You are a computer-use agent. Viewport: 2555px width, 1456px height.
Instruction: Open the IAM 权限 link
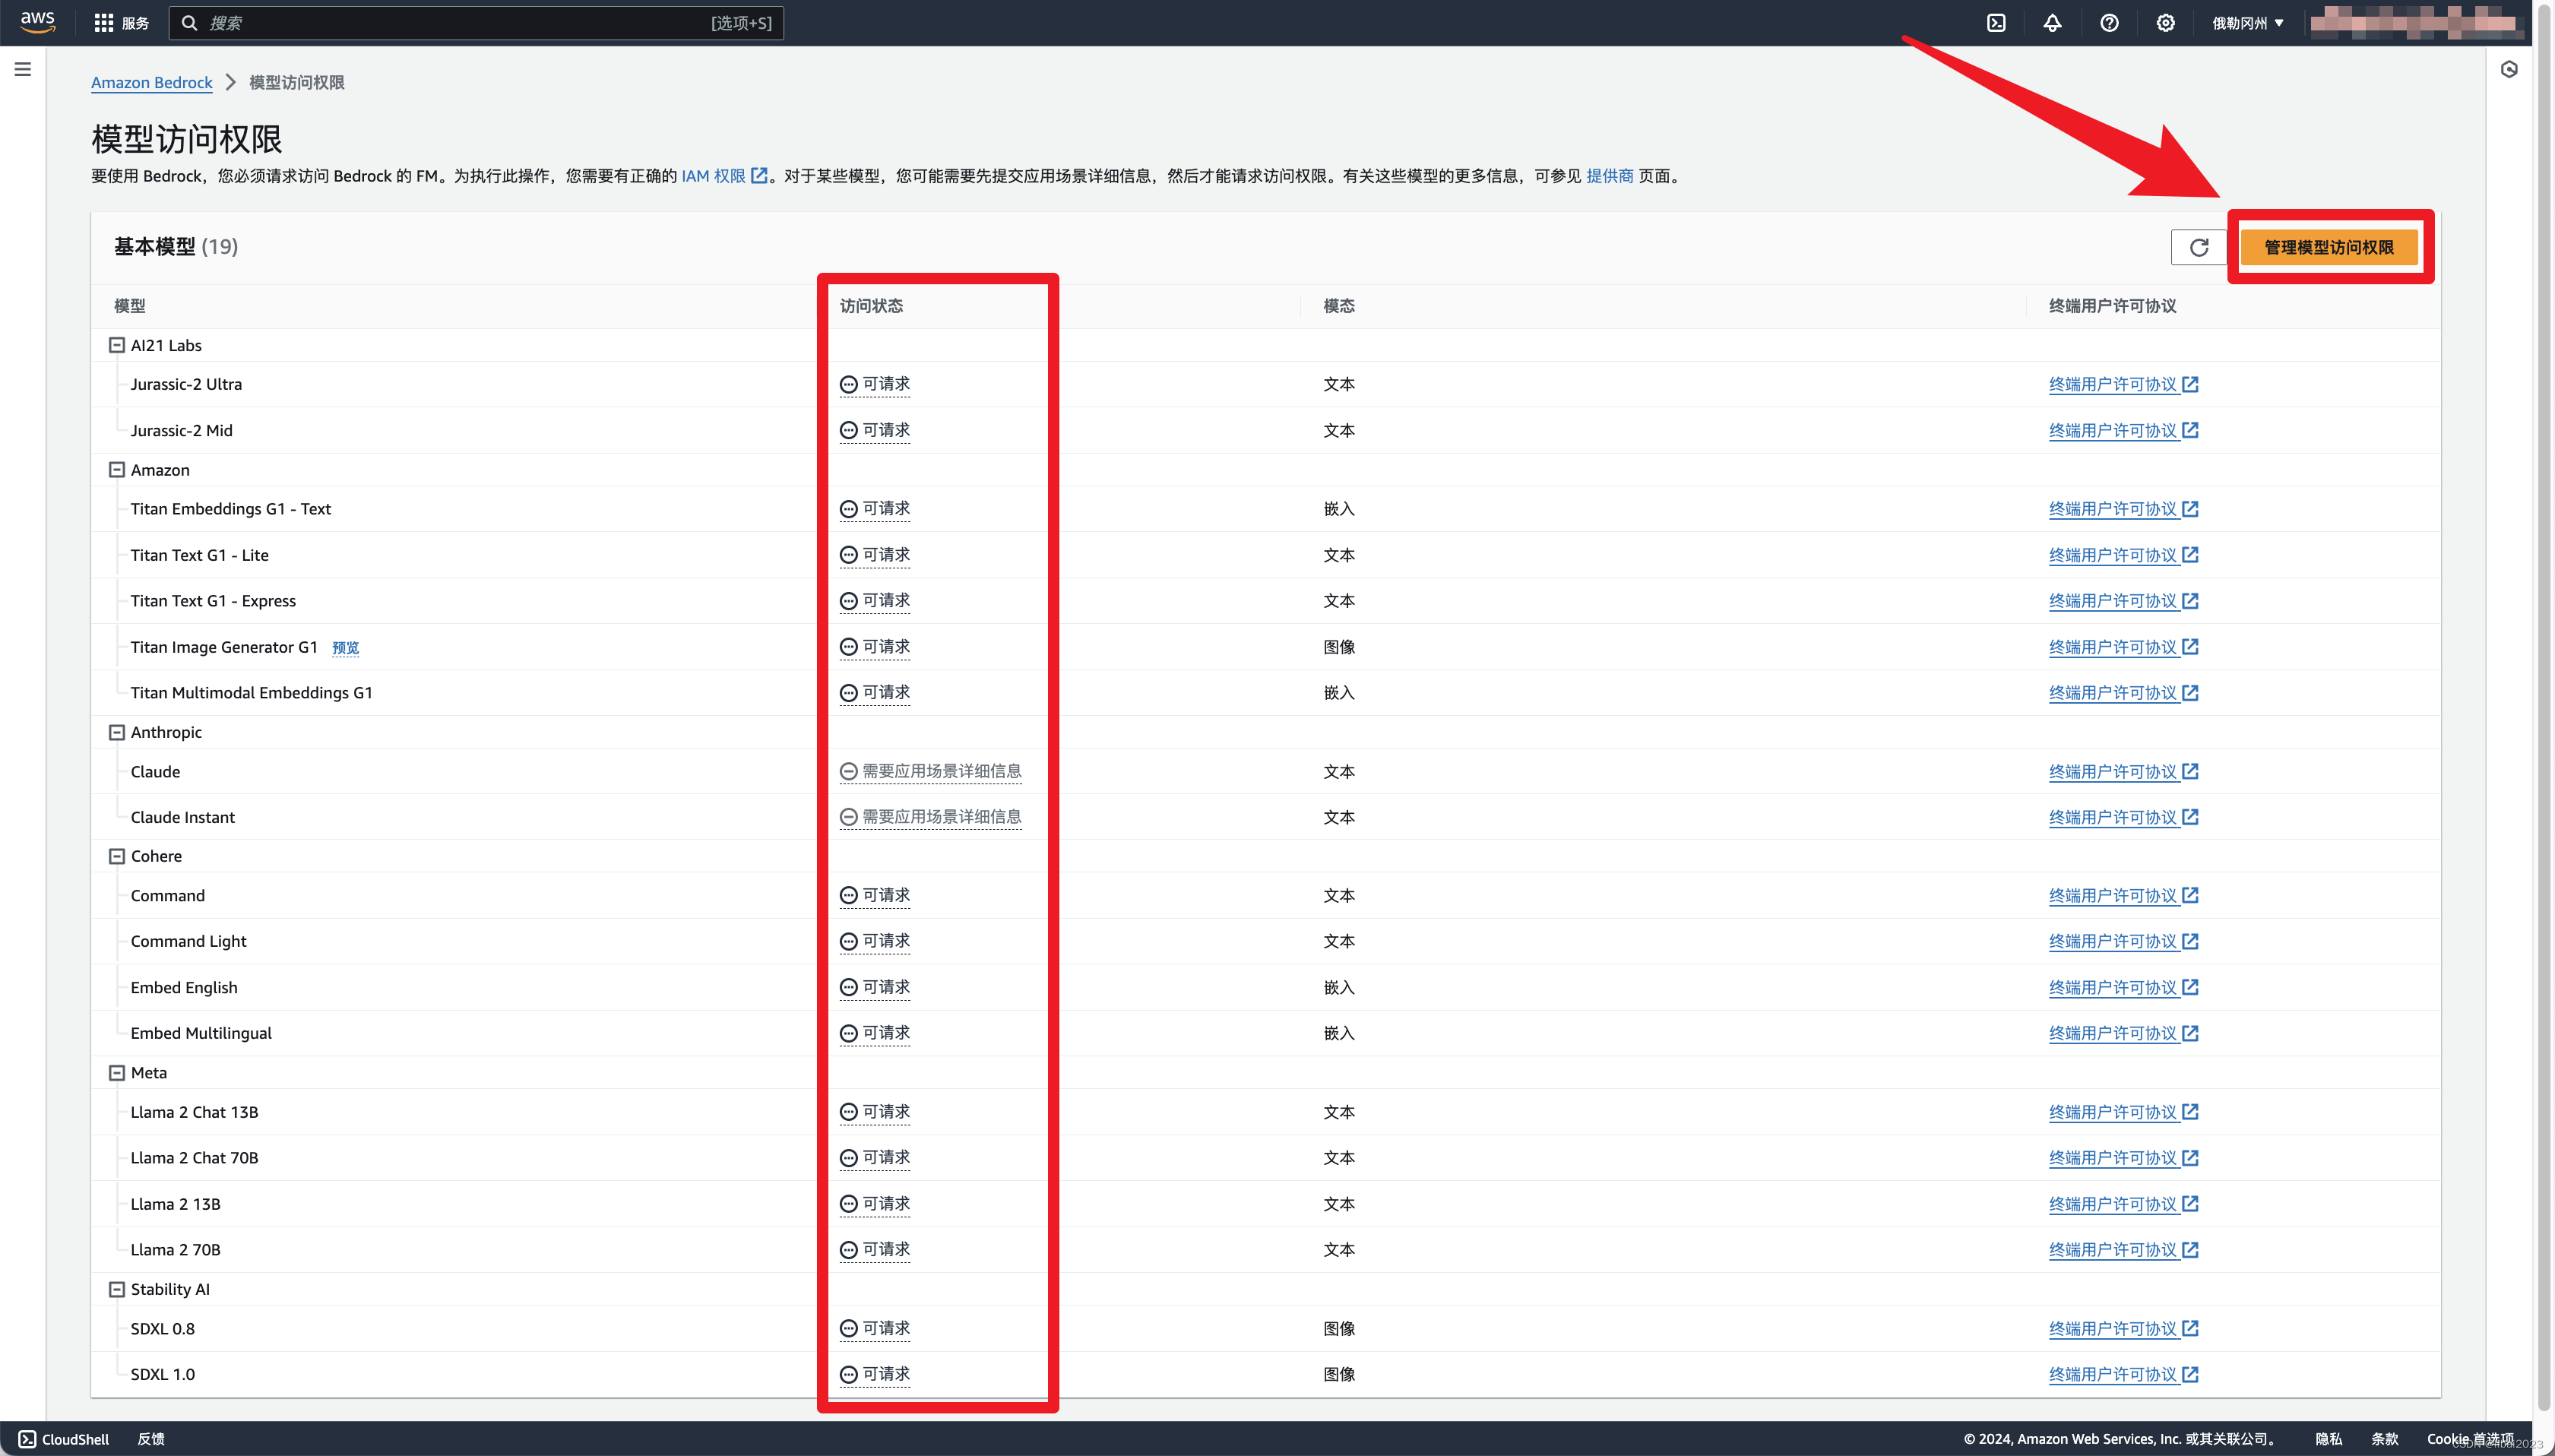tap(713, 175)
